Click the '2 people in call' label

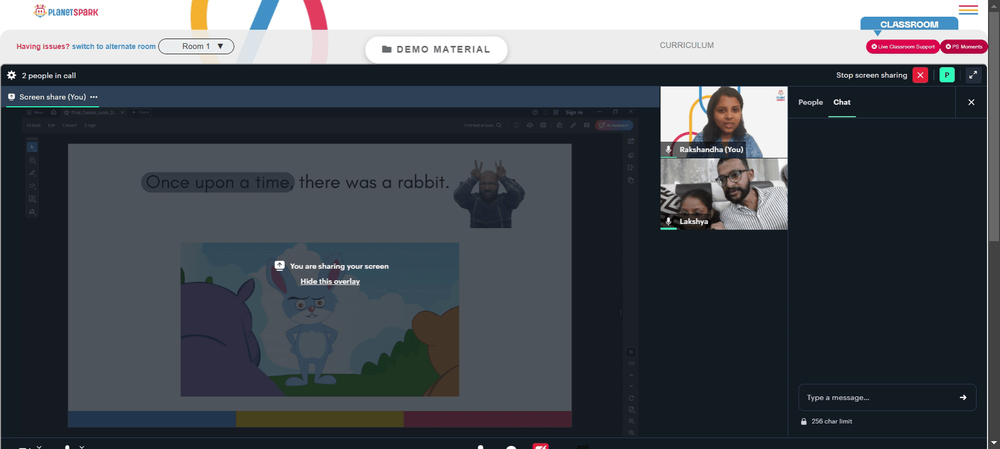point(49,75)
